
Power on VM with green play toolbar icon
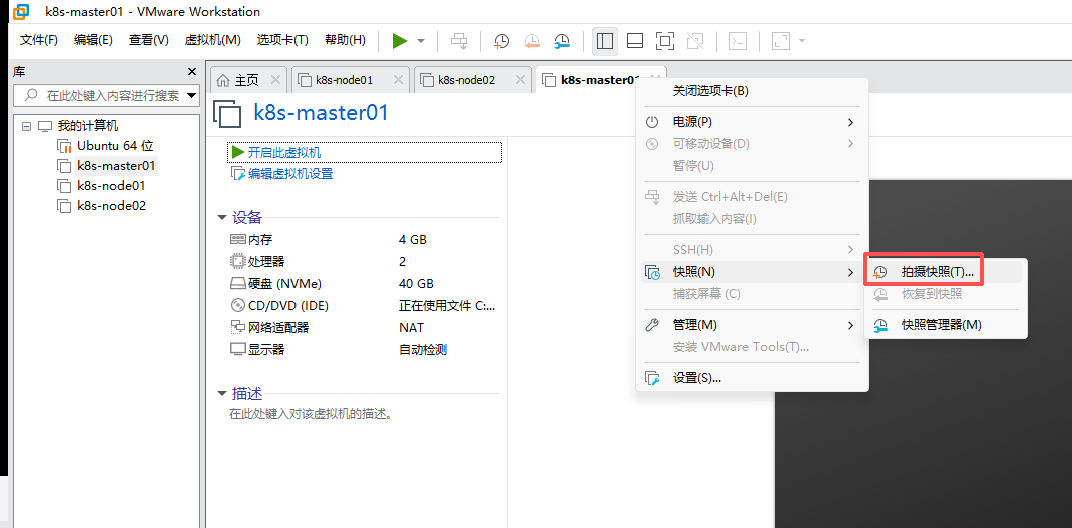point(400,41)
